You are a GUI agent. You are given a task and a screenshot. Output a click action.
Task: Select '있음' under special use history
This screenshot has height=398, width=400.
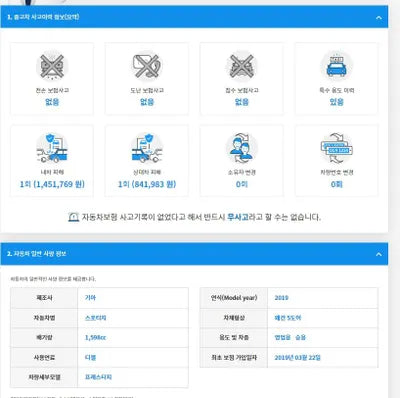[x=337, y=102]
